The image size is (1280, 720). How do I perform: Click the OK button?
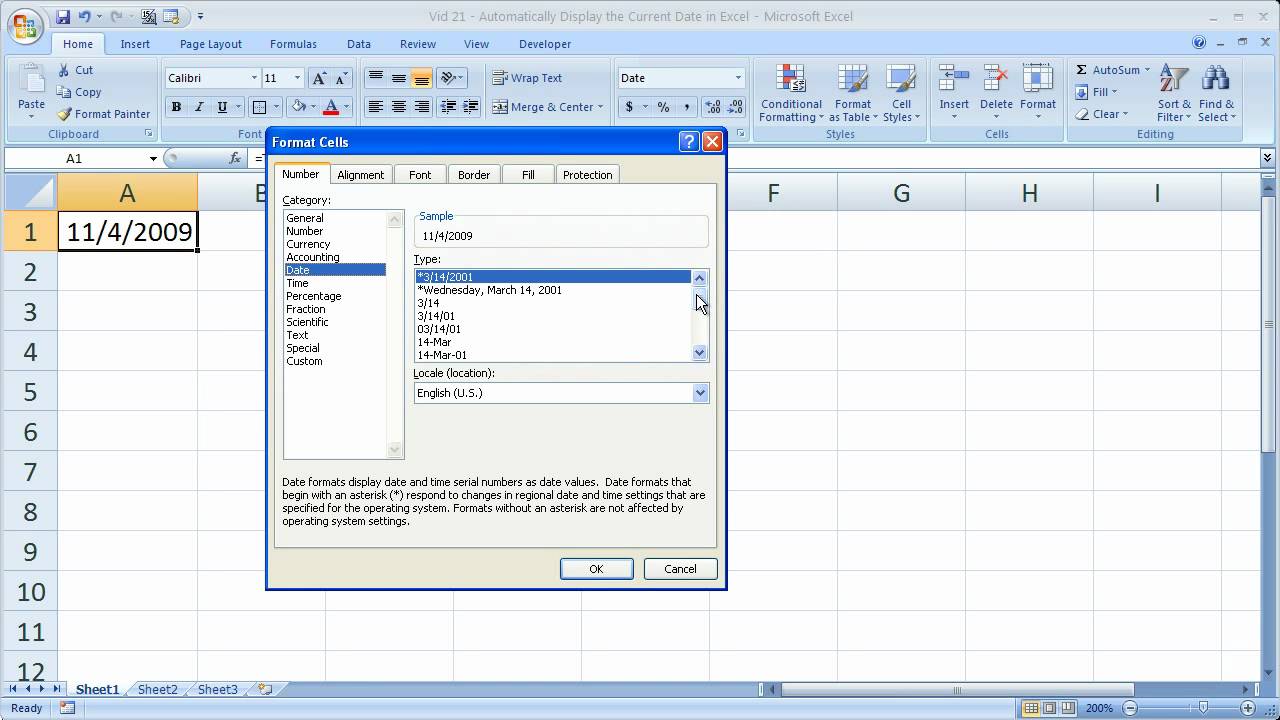[596, 568]
